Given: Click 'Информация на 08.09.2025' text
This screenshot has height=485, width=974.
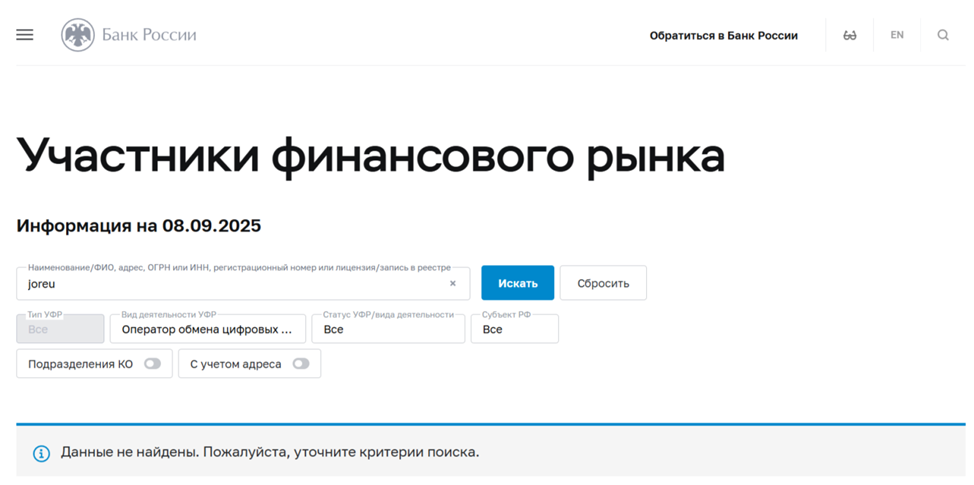Looking at the screenshot, I should click(139, 226).
